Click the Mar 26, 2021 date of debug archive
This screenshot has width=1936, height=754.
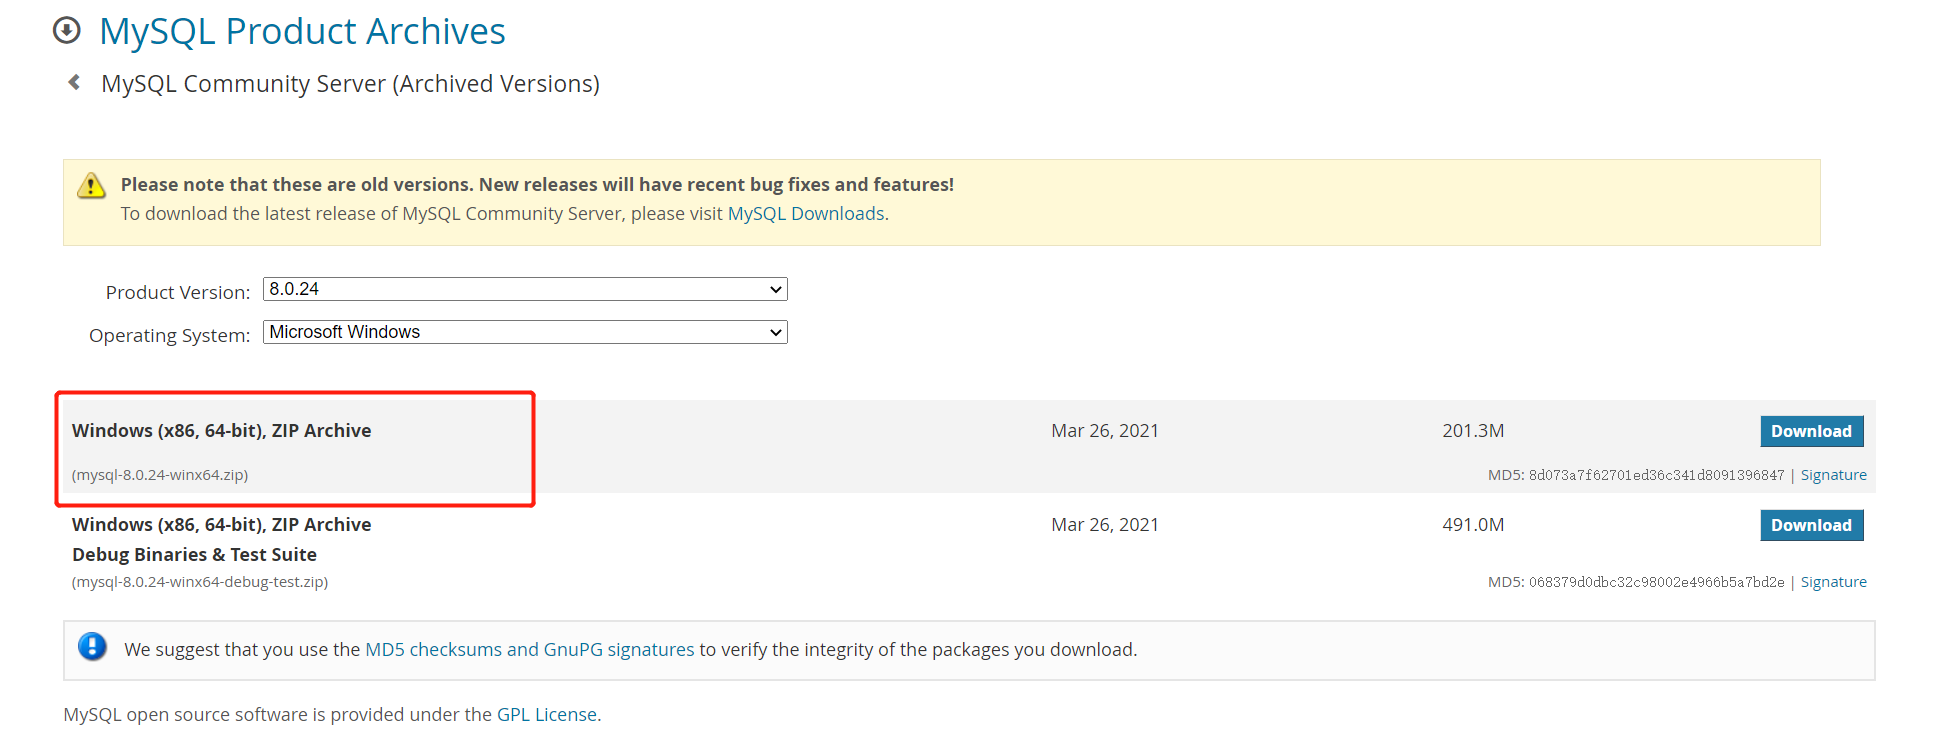(1105, 525)
